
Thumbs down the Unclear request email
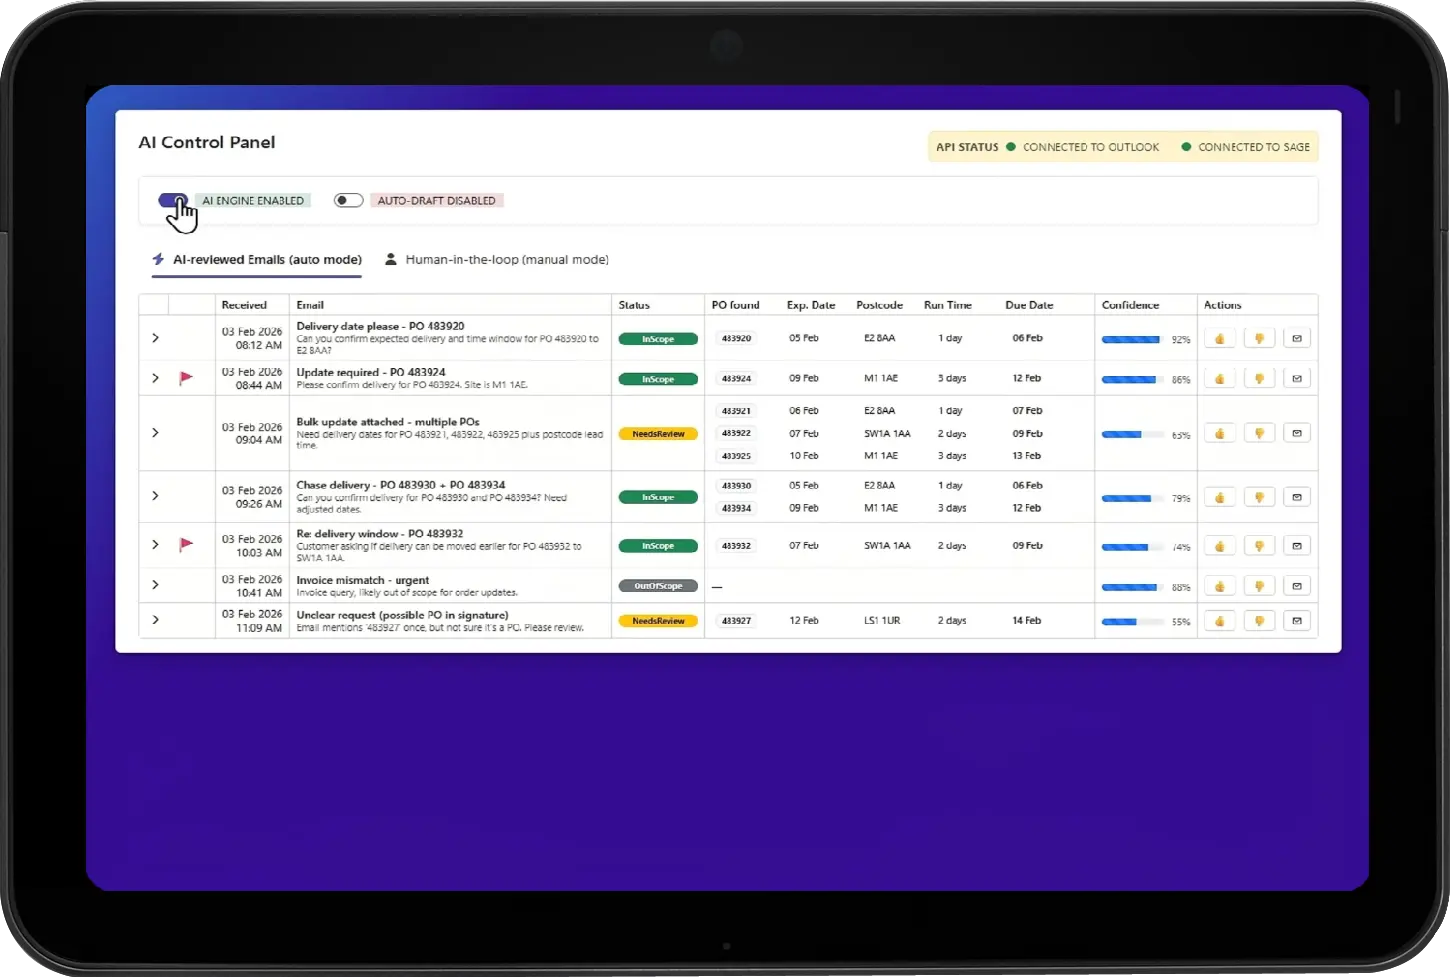(1259, 621)
